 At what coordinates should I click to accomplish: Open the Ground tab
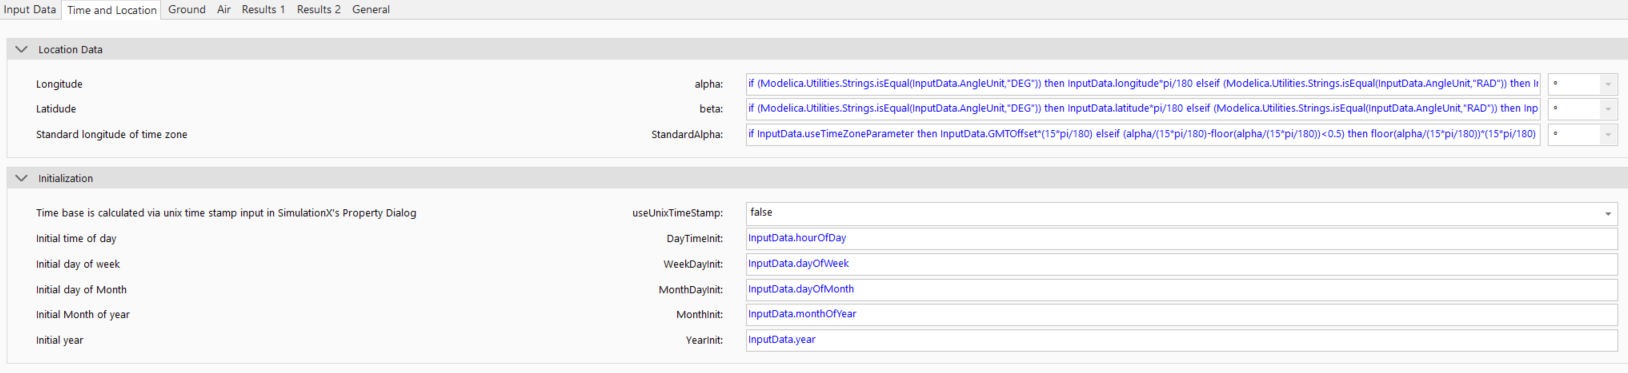(187, 9)
